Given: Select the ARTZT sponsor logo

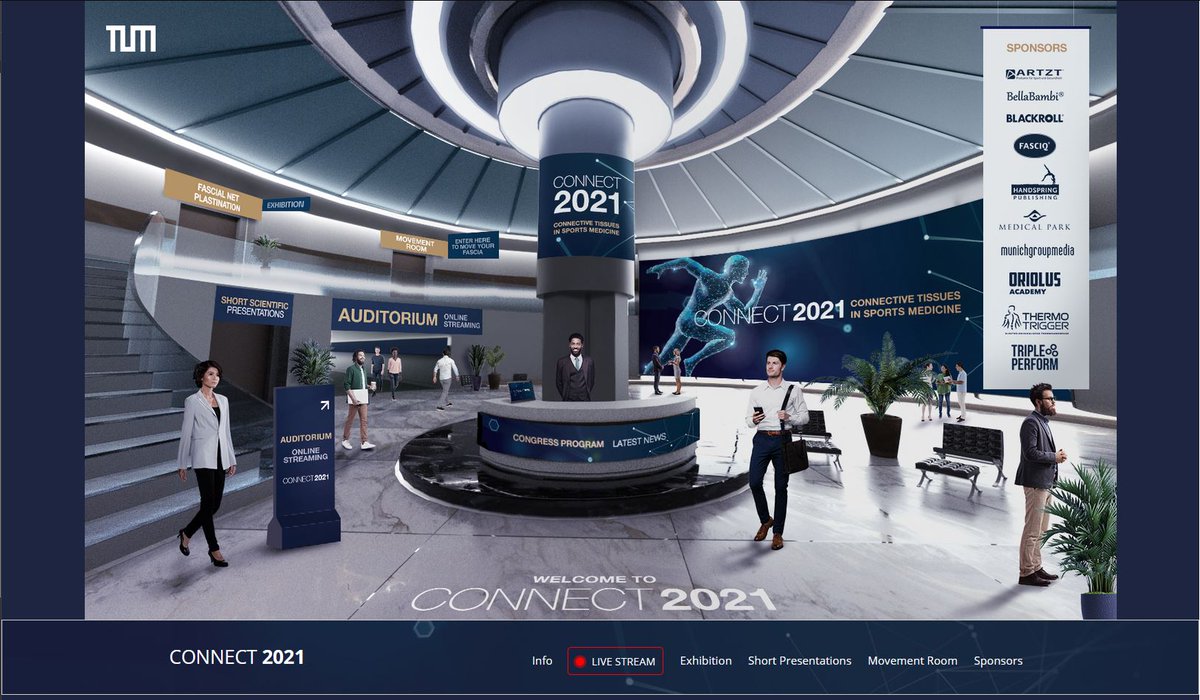Looking at the screenshot, I should tap(1035, 74).
